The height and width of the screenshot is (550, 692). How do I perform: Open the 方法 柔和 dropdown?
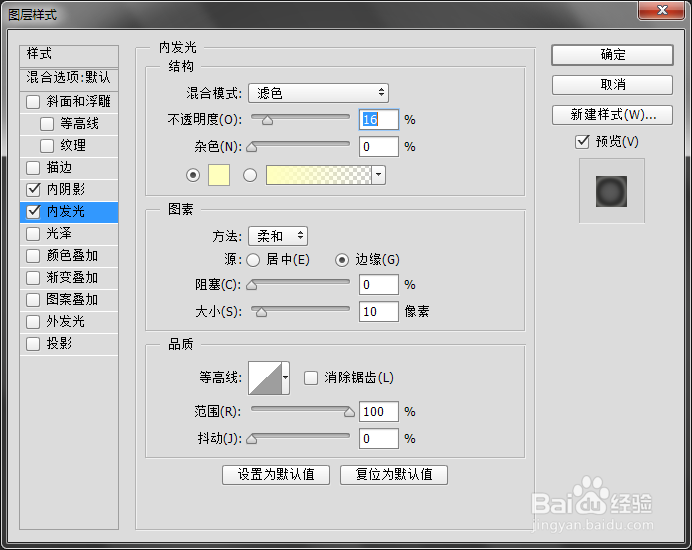[278, 236]
